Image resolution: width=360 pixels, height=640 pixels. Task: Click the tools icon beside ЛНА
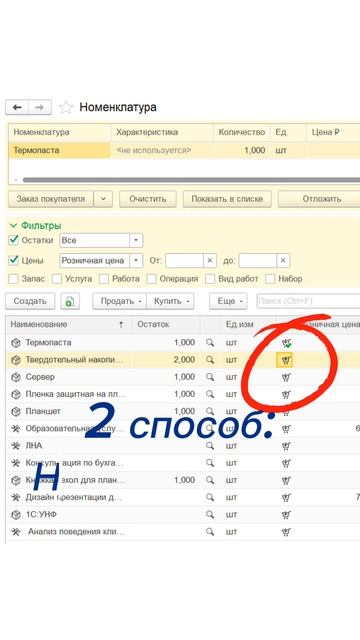[16, 446]
